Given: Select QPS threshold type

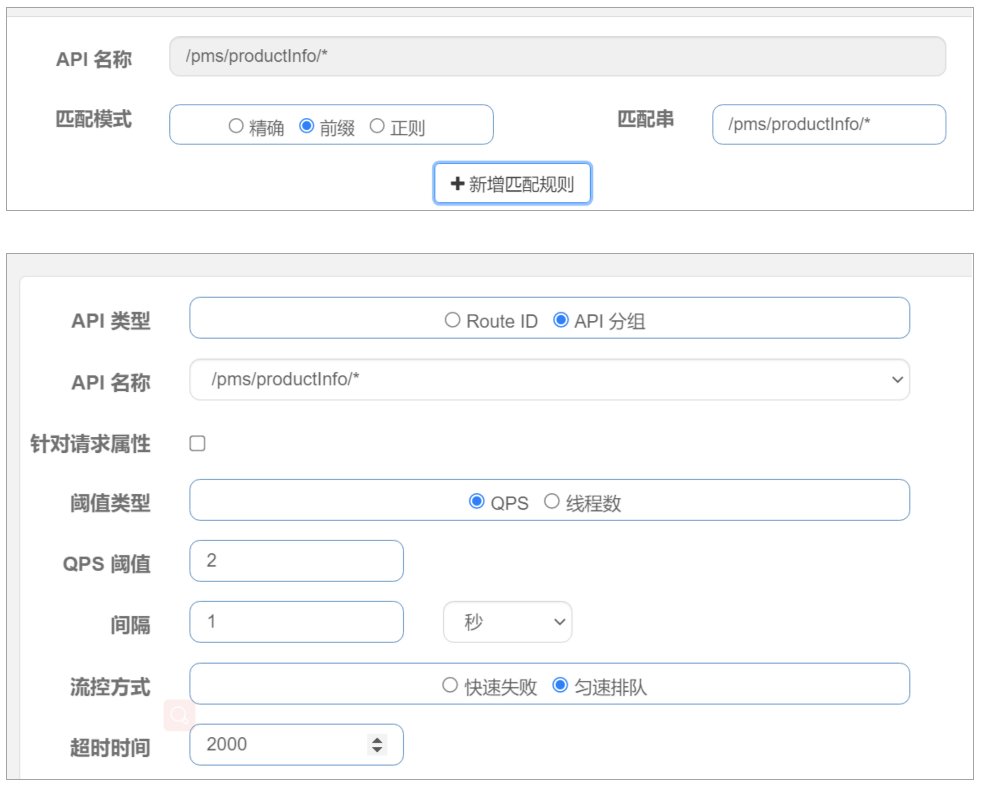Looking at the screenshot, I should coord(477,502).
